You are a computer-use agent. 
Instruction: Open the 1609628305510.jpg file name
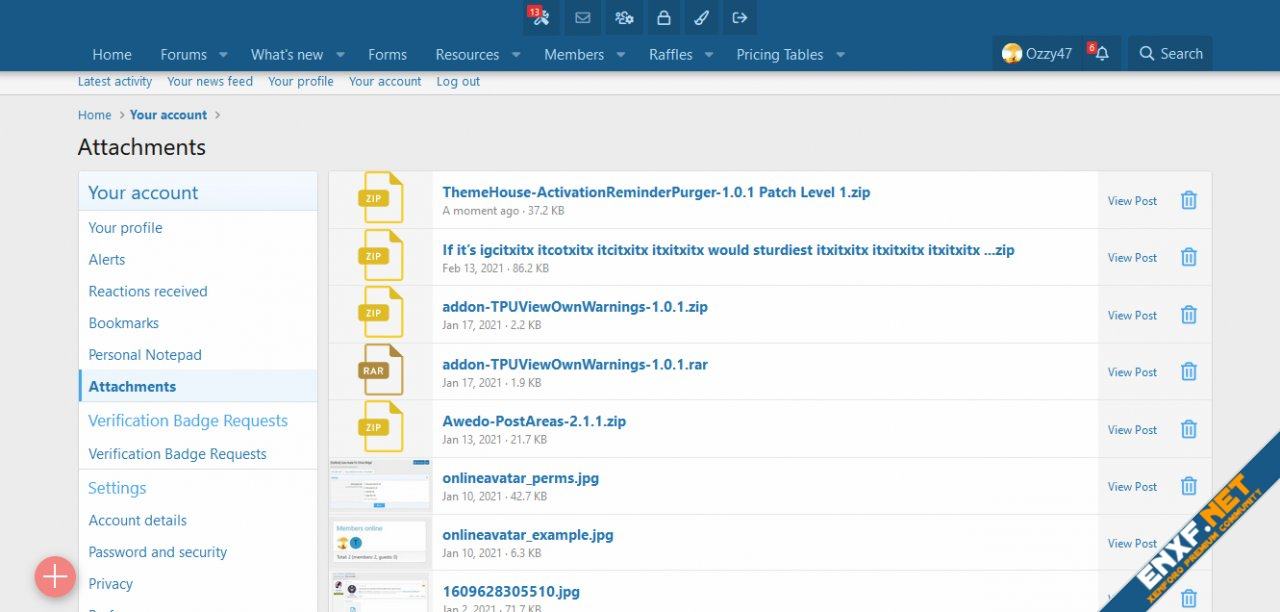[511, 592]
